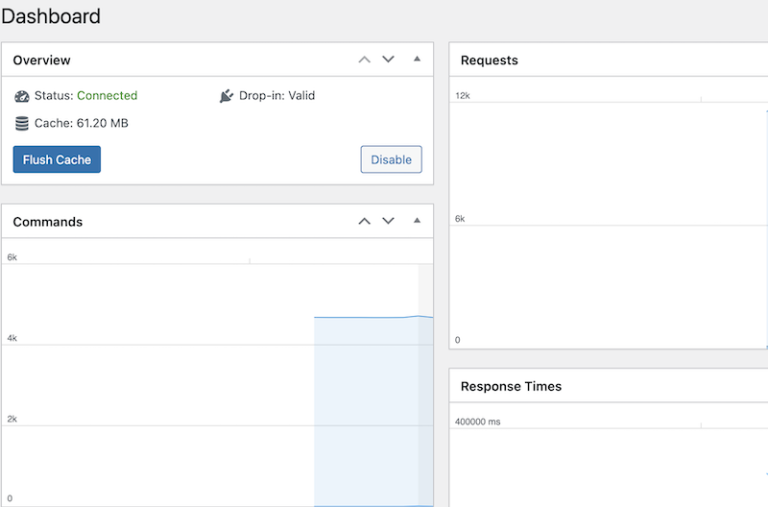Screen dimensions: 768x507
Task: Click the Drop-in: Valid label
Action: tap(277, 96)
